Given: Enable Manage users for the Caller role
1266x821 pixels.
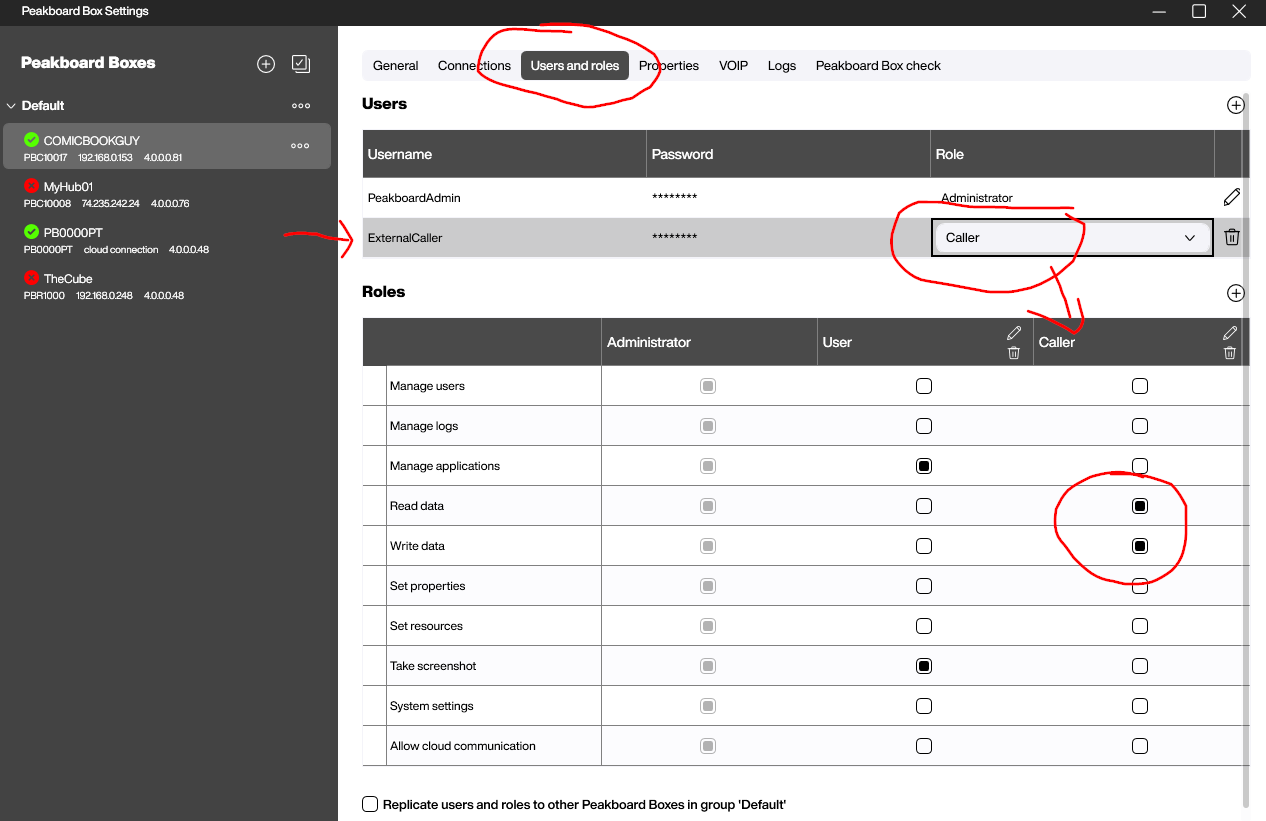Looking at the screenshot, I should tap(1140, 385).
